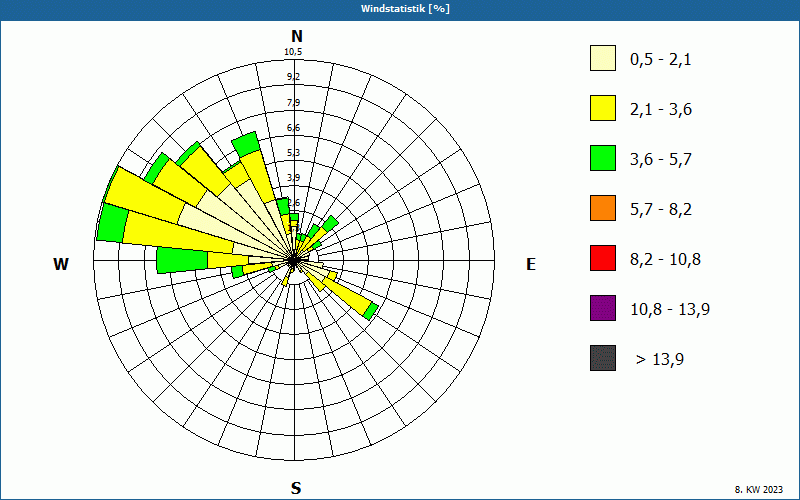This screenshot has height=500, width=800.
Task: Click the yellow 2,1 - 3,6 legend swatch
Action: (x=603, y=108)
